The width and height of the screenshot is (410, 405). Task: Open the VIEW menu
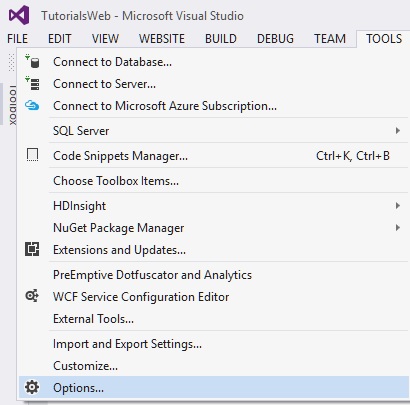(x=105, y=39)
